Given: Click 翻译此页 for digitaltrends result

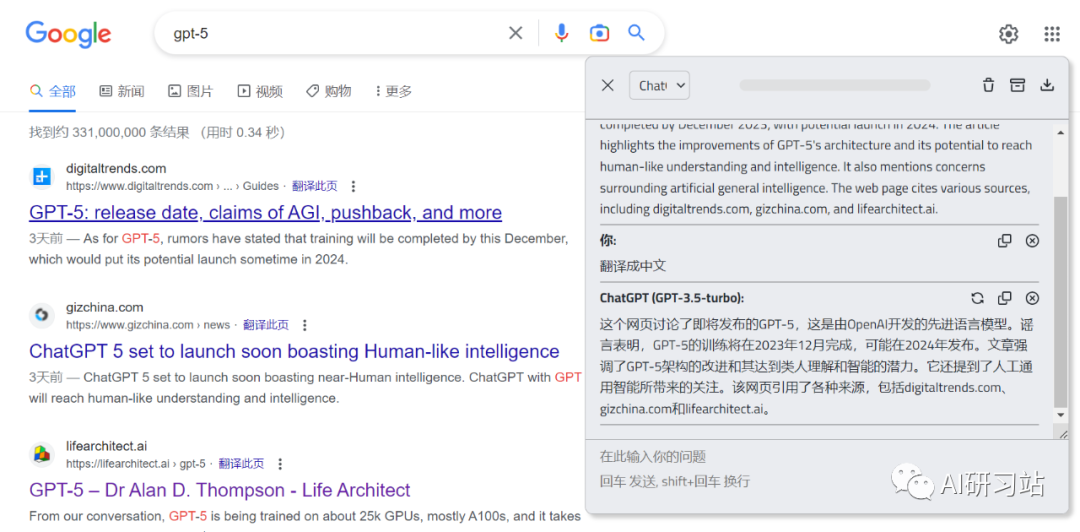Looking at the screenshot, I should pyautogui.click(x=315, y=186).
